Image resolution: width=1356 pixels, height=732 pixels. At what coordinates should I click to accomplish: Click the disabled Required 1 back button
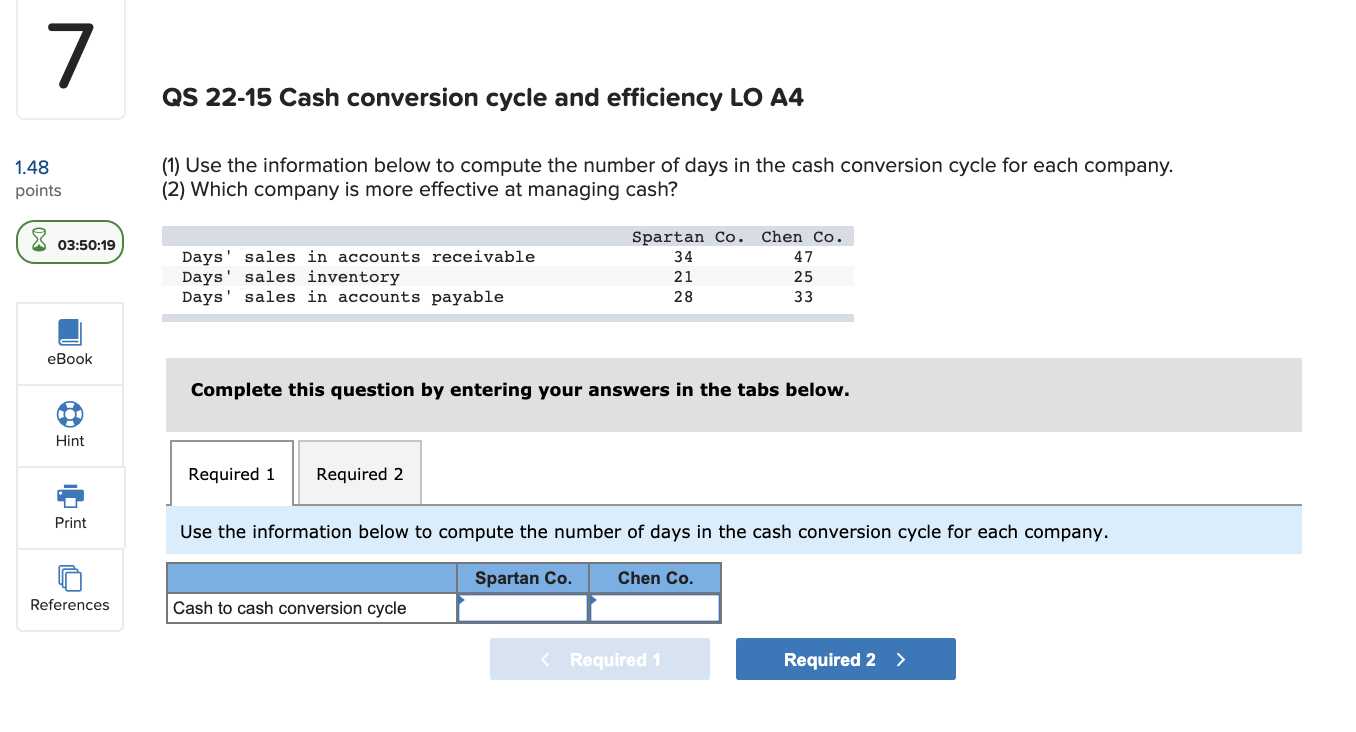599,658
